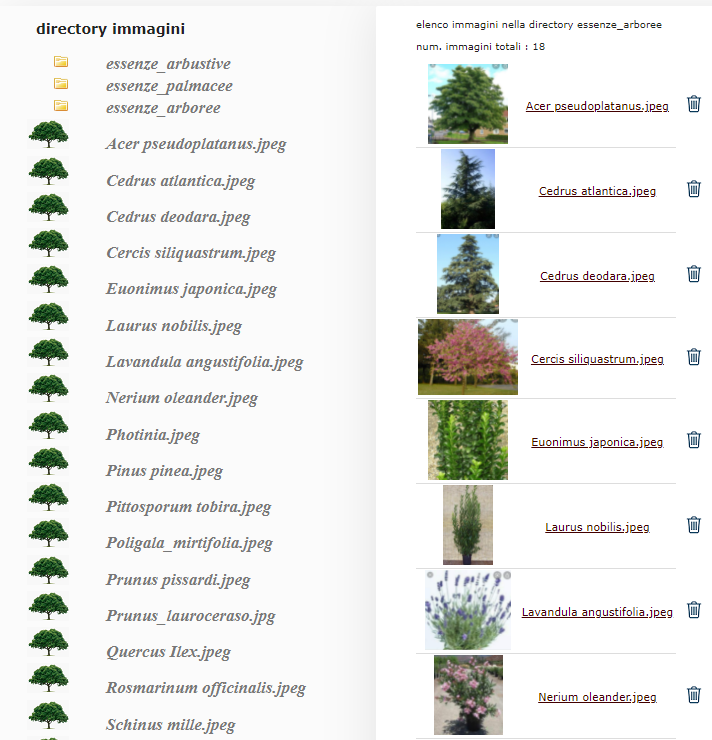
Task: Open the Cedrus atlantica.jpeg underlined link
Action: coord(597,191)
